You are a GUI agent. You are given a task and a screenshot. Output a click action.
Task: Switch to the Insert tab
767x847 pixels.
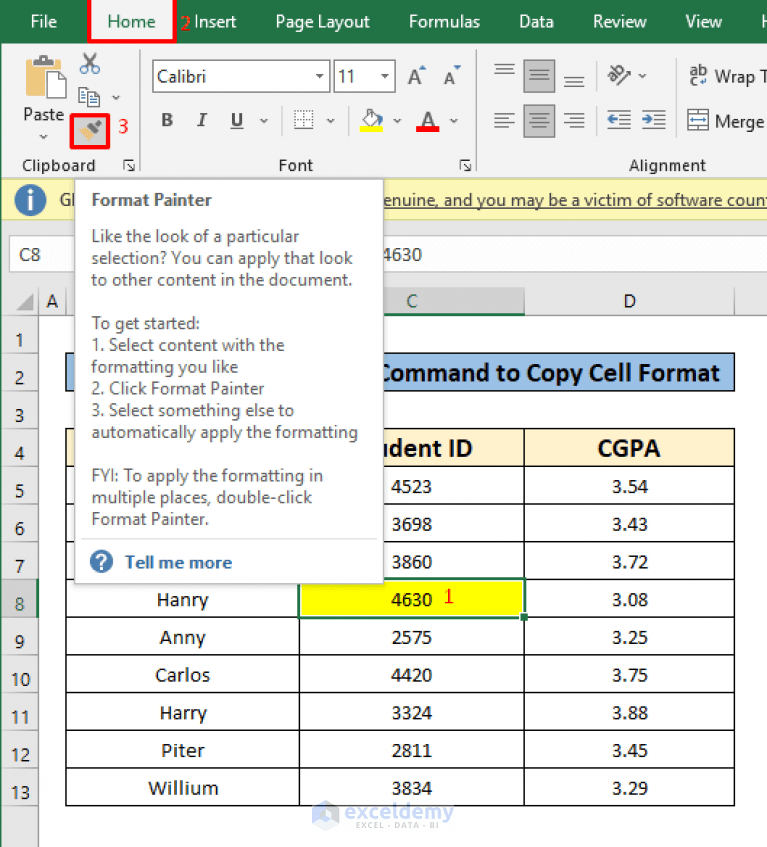pyautogui.click(x=215, y=22)
